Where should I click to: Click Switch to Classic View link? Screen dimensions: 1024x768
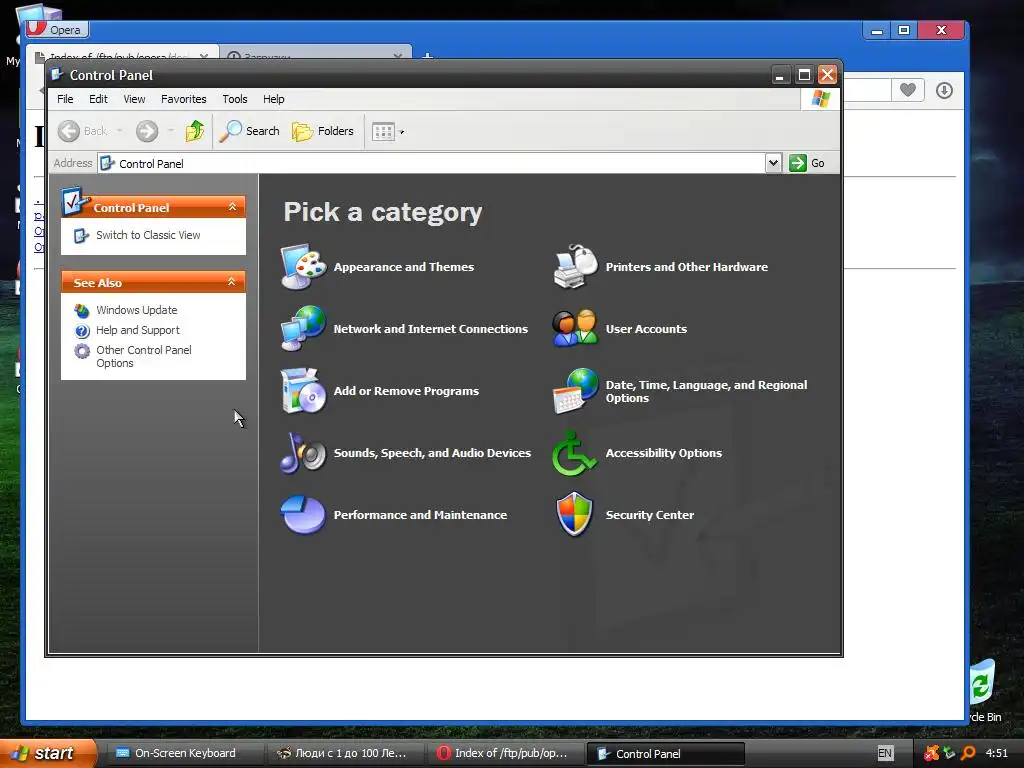pyautogui.click(x=148, y=235)
